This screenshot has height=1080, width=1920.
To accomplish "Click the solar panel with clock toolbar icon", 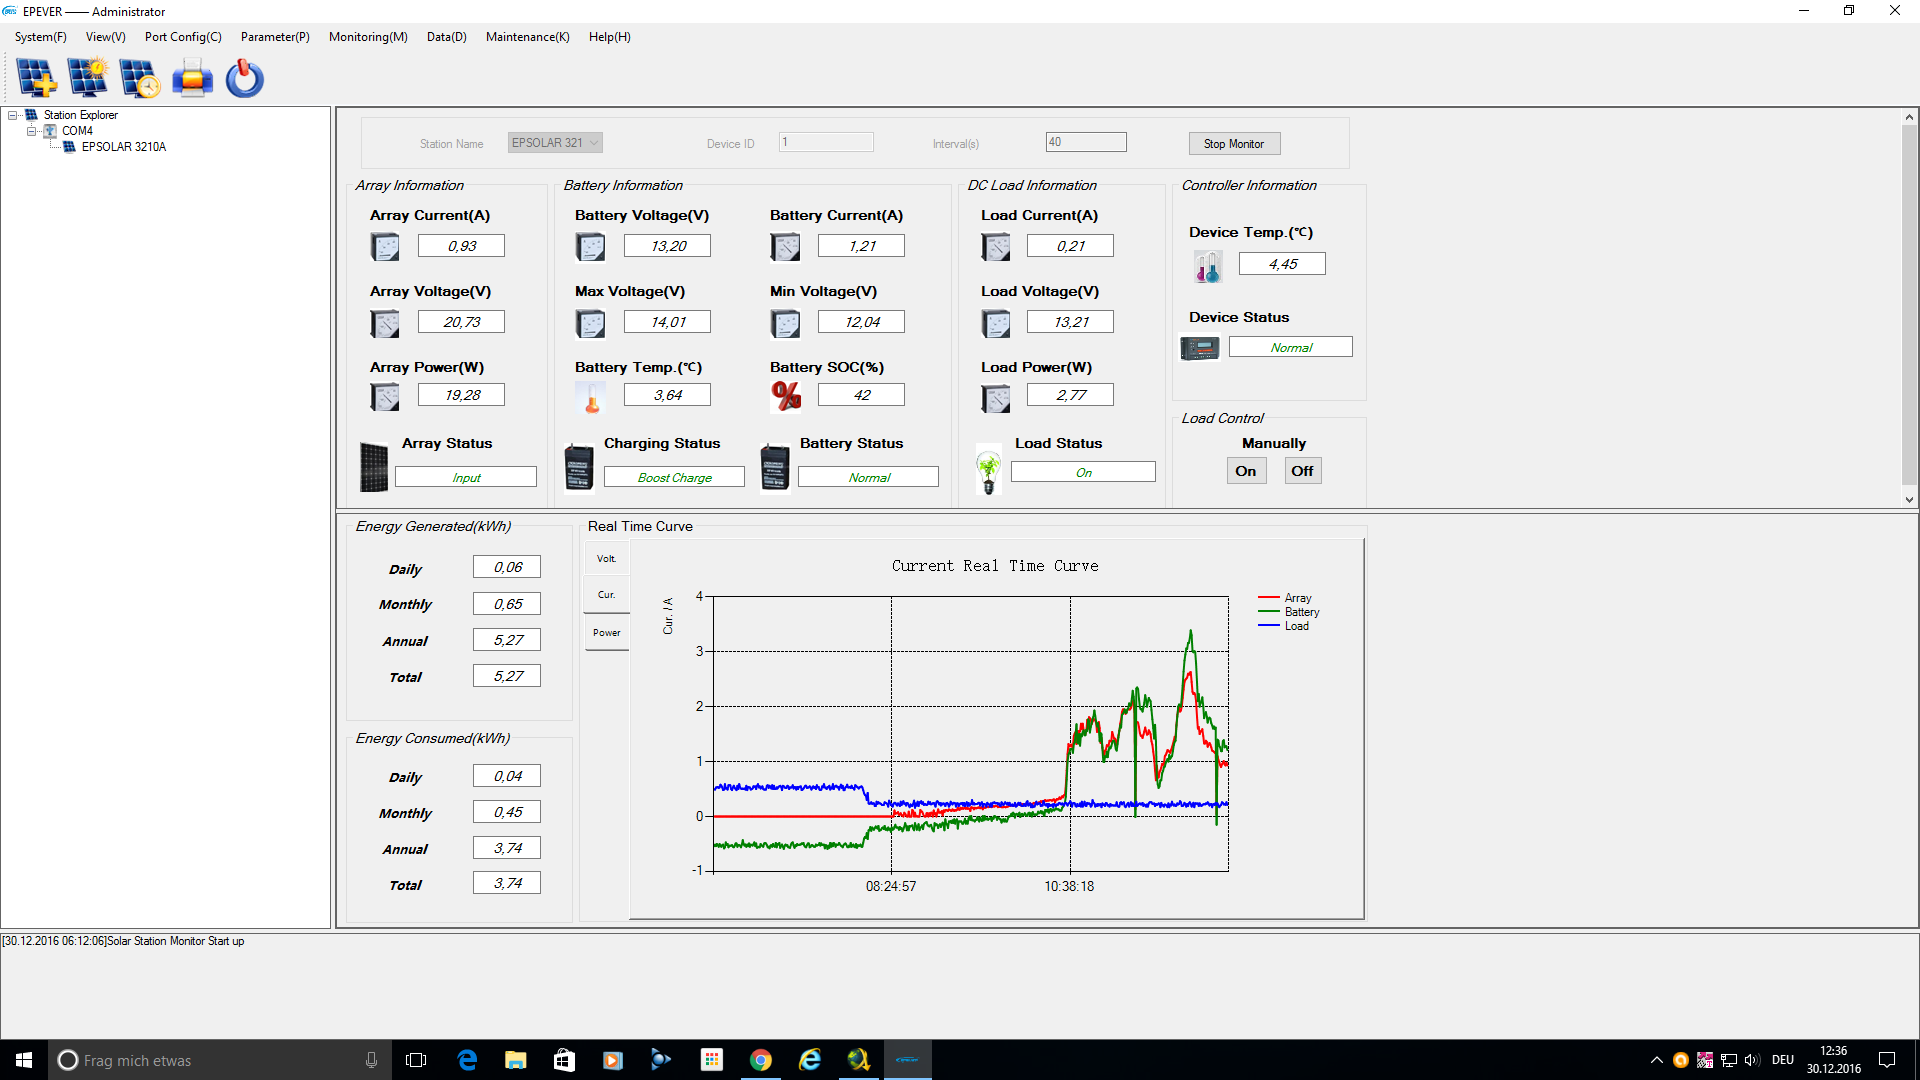I will tap(140, 78).
